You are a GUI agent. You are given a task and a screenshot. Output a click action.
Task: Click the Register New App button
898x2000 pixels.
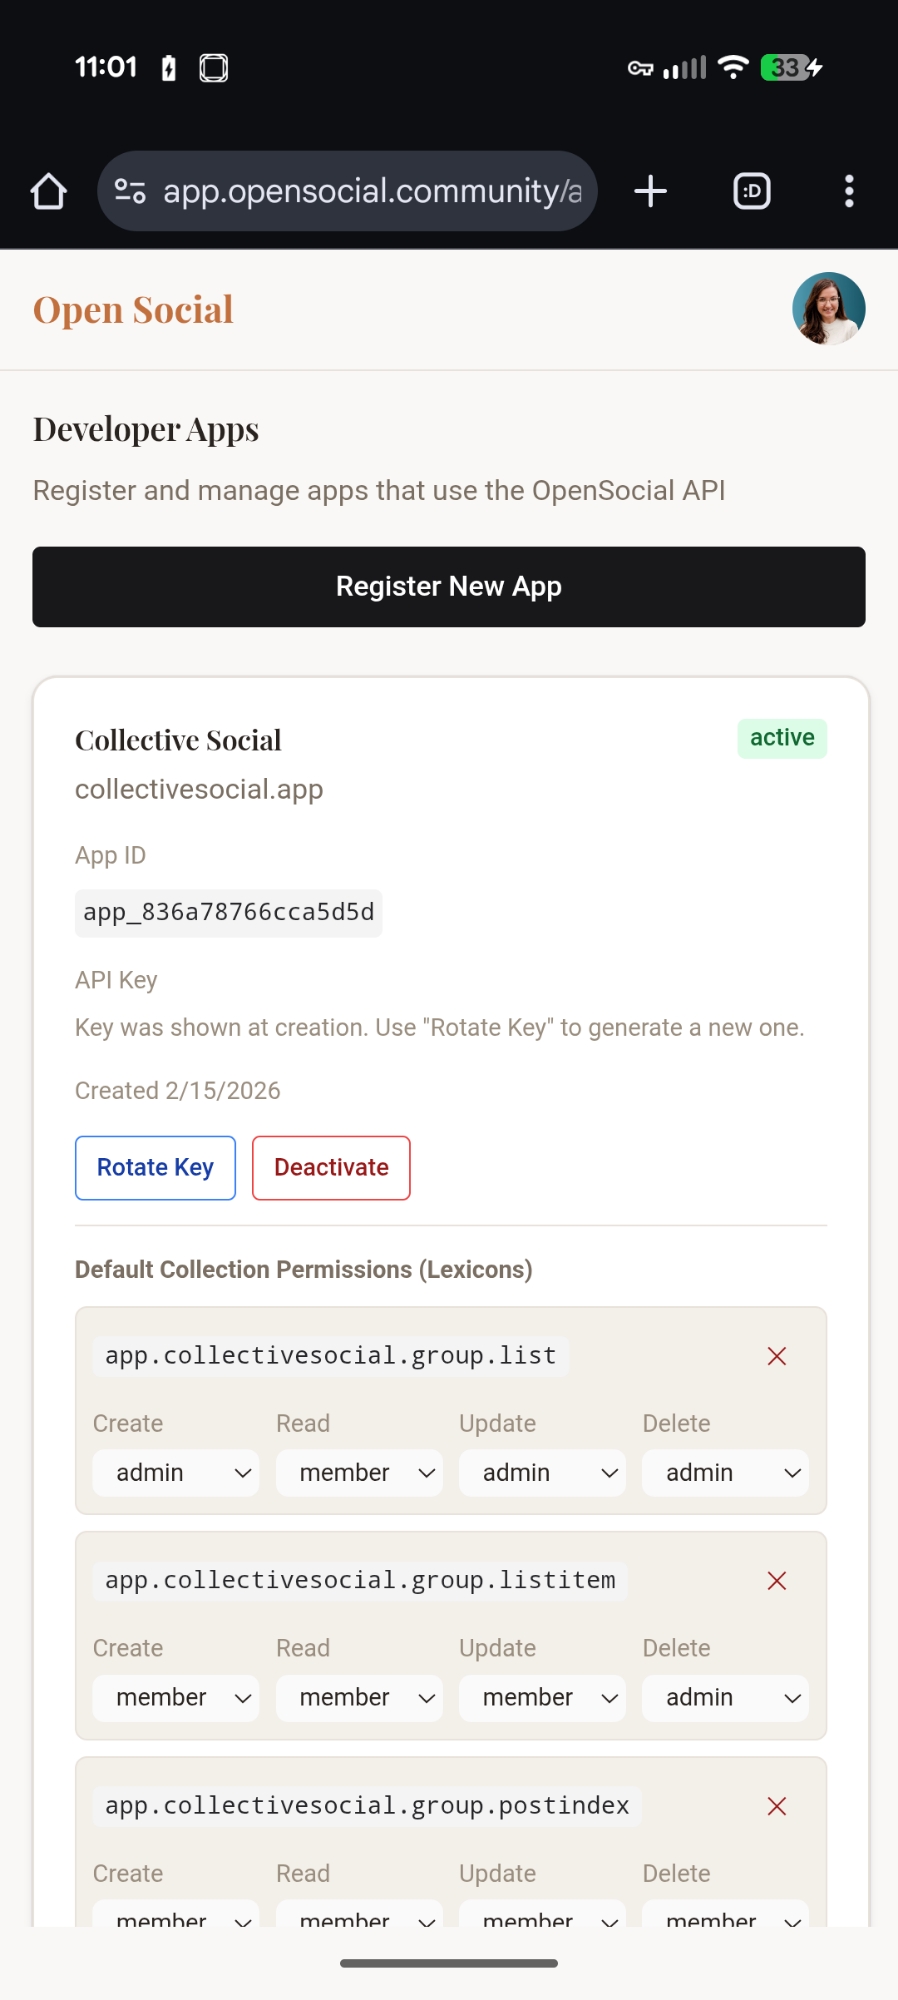[x=449, y=587]
